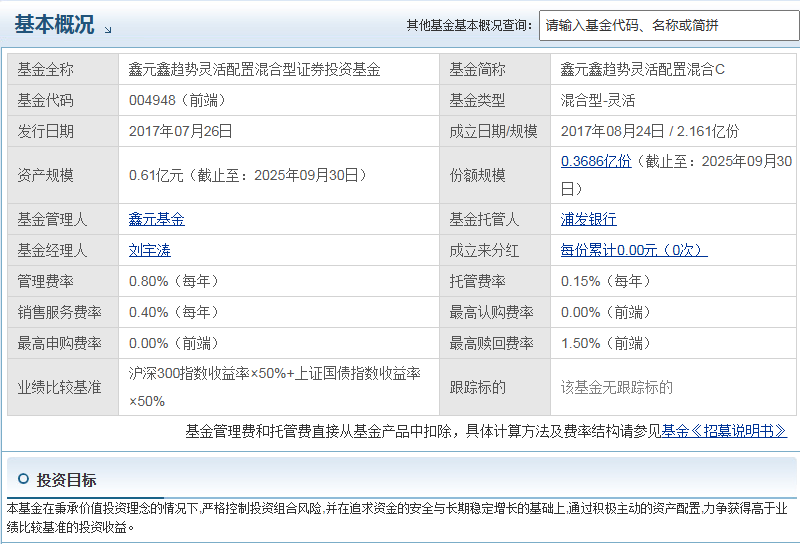Screen dimensions: 800x544
Task: Click the 基金管理人 row label
Action: [53, 219]
